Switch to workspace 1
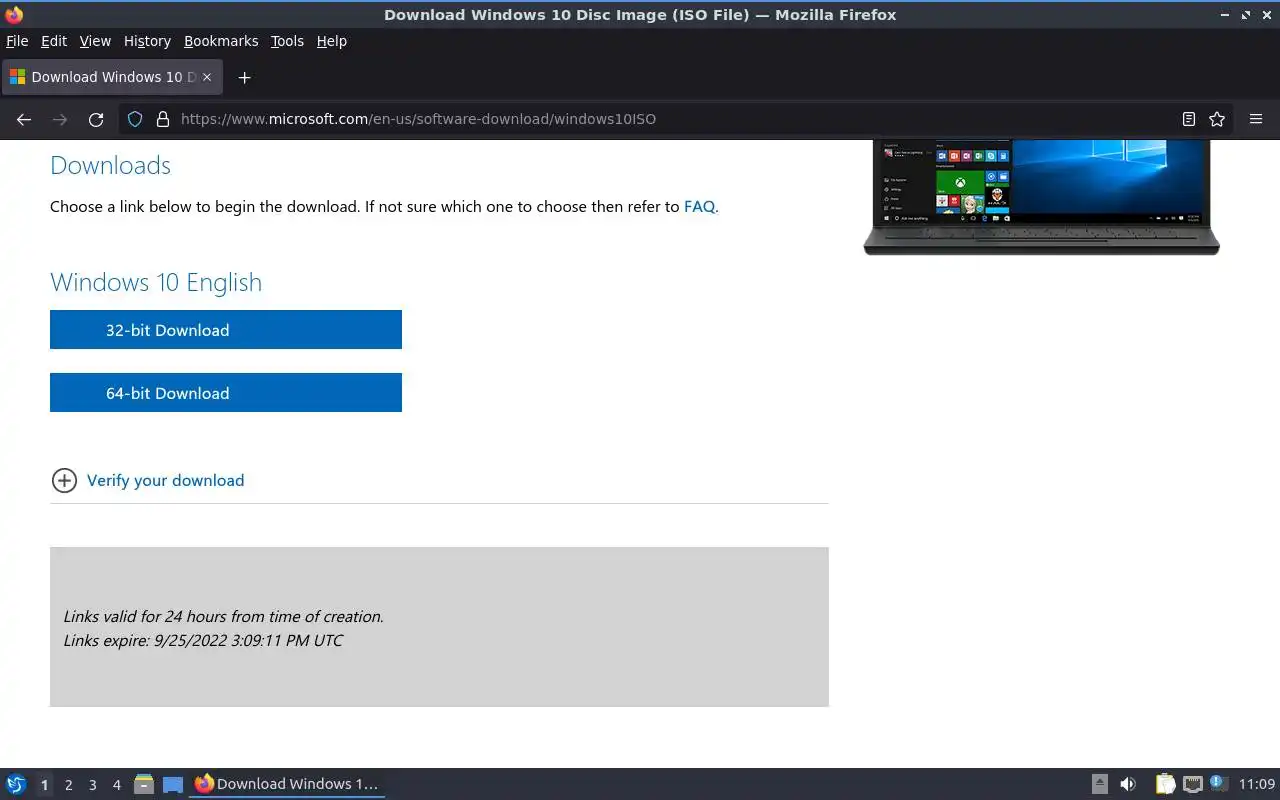The image size is (1280, 800). click(44, 785)
